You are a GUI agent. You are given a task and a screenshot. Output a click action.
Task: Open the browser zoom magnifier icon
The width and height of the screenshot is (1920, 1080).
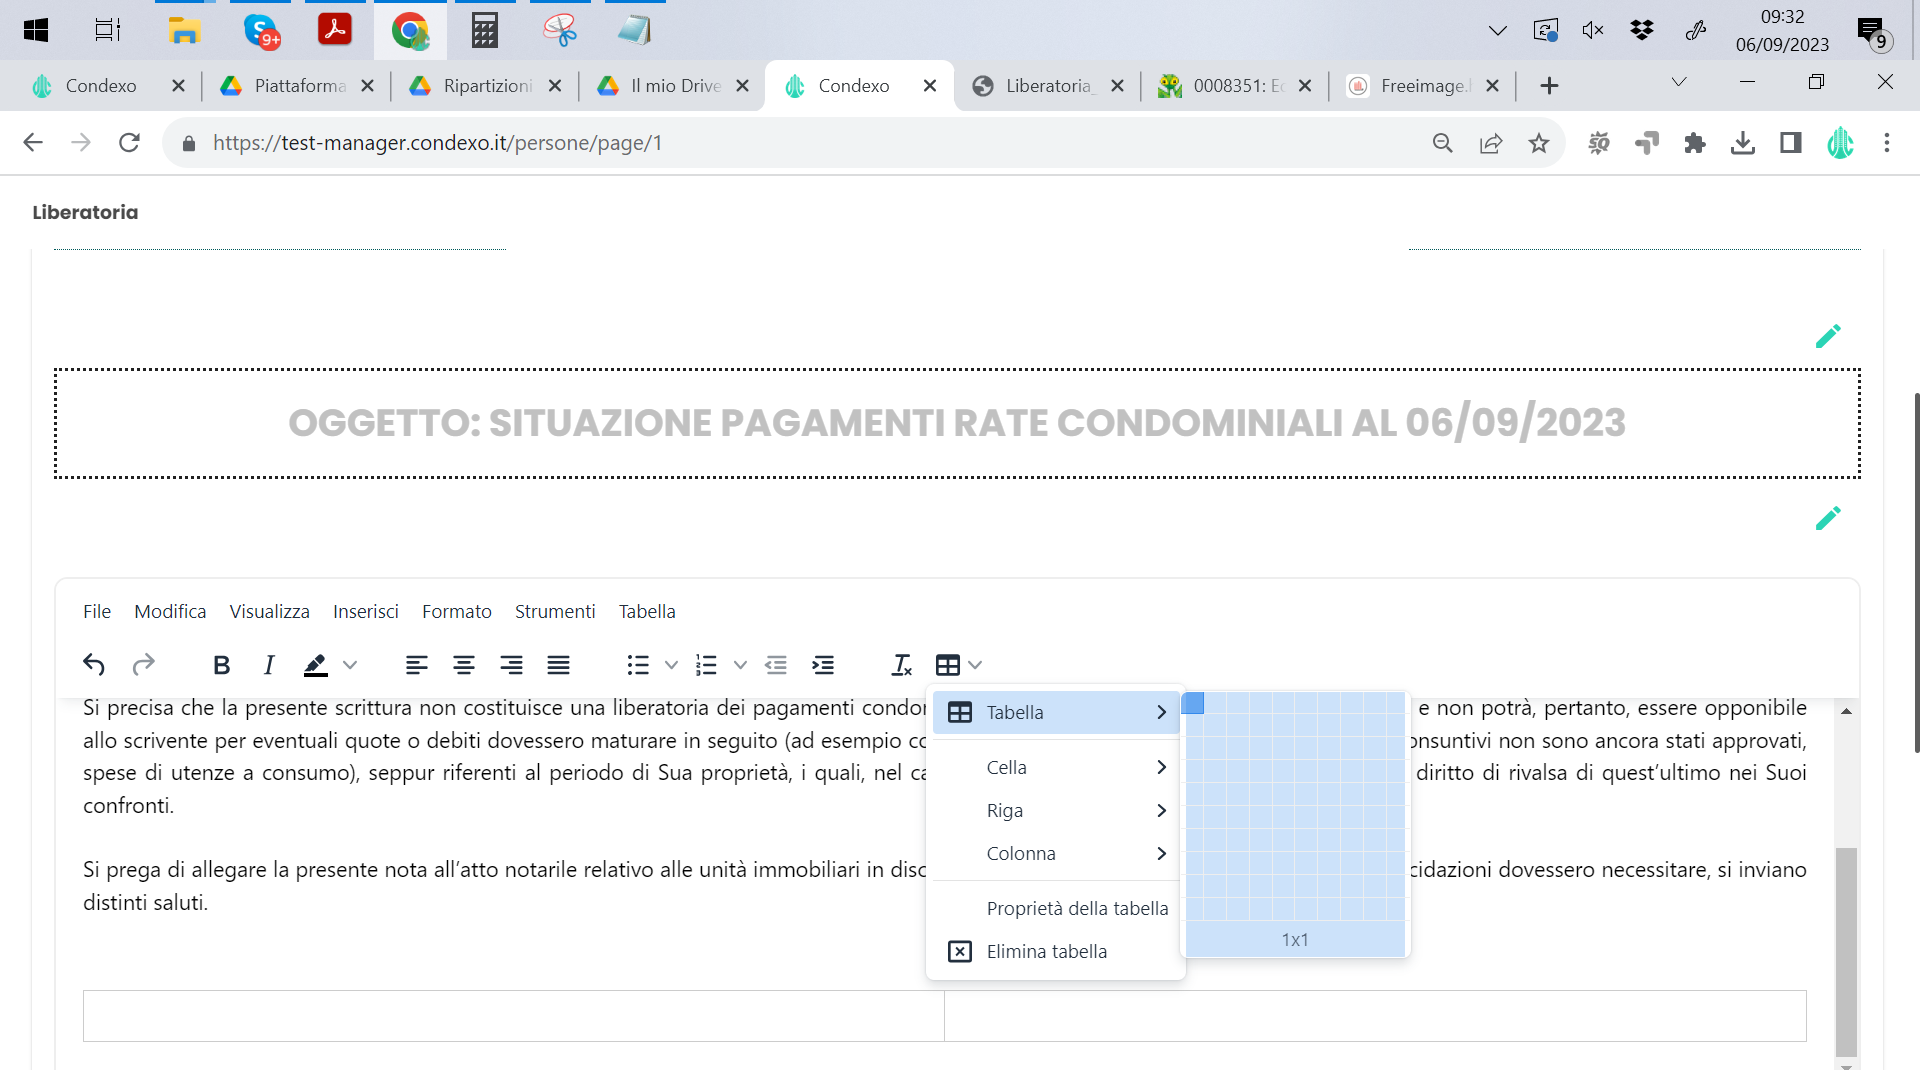[x=1442, y=143]
